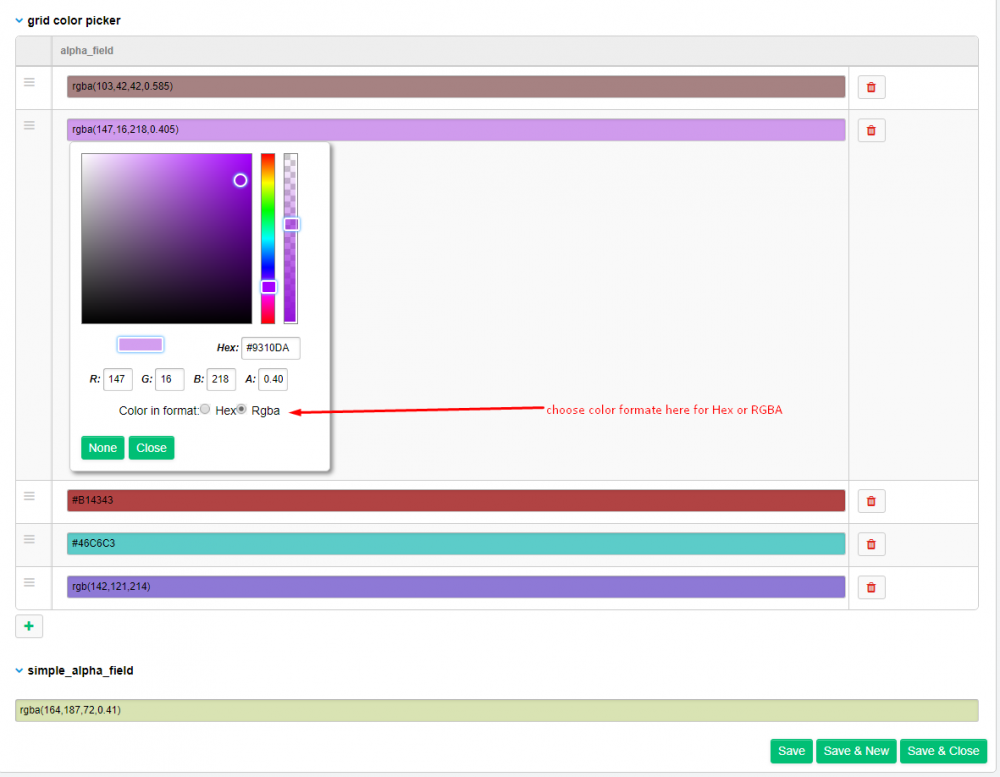This screenshot has height=777, width=1000.
Task: Collapse the grid color picker section
Action: (19, 20)
